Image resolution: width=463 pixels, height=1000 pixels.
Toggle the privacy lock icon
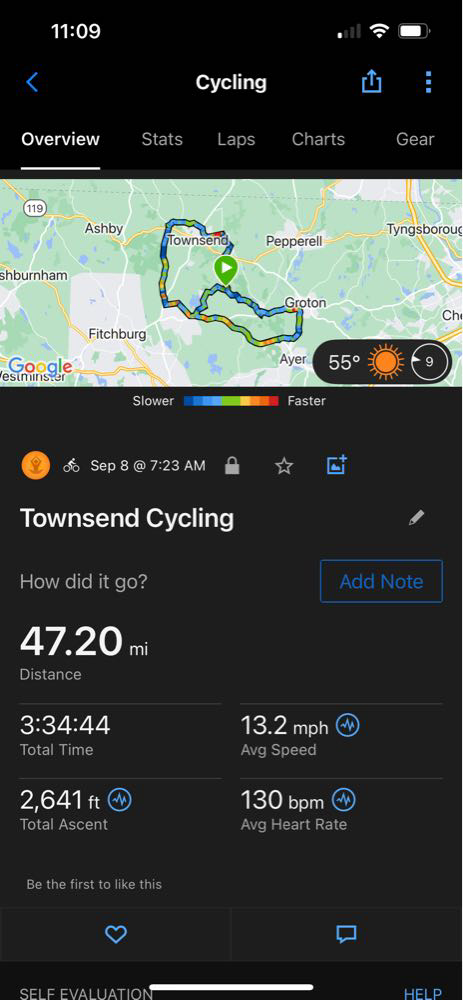232,466
